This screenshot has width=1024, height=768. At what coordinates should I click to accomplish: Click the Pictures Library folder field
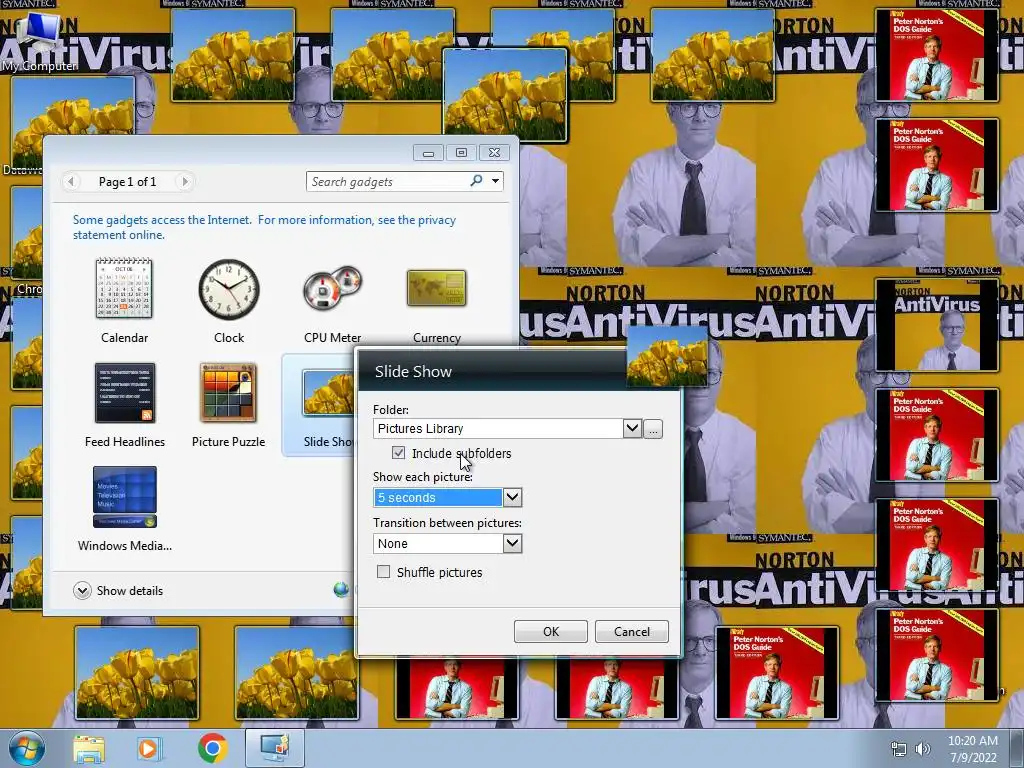498,428
